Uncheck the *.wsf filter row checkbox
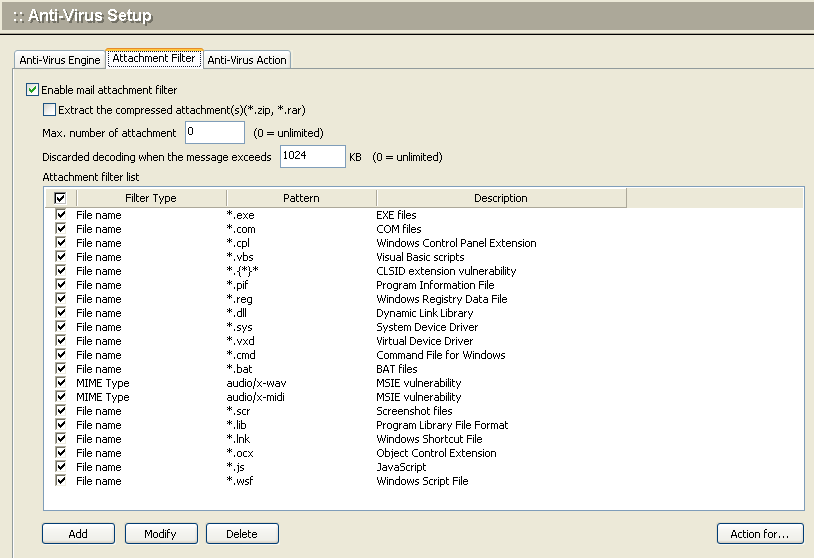 pos(61,481)
